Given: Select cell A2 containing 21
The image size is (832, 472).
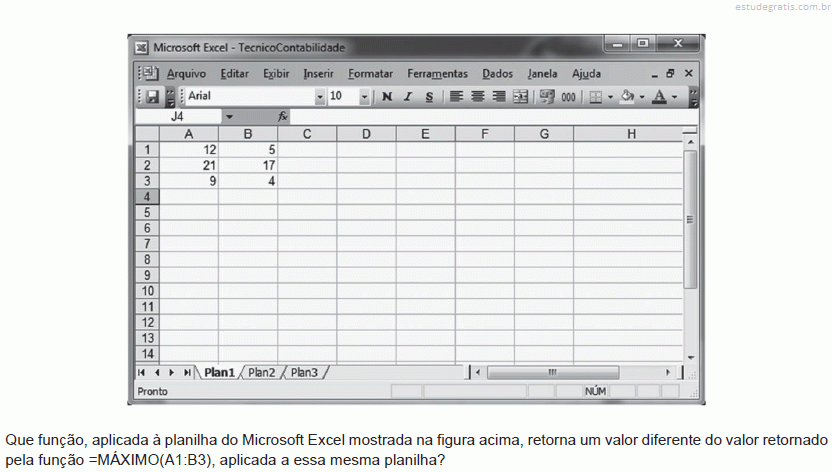Looking at the screenshot, I should [x=188, y=165].
